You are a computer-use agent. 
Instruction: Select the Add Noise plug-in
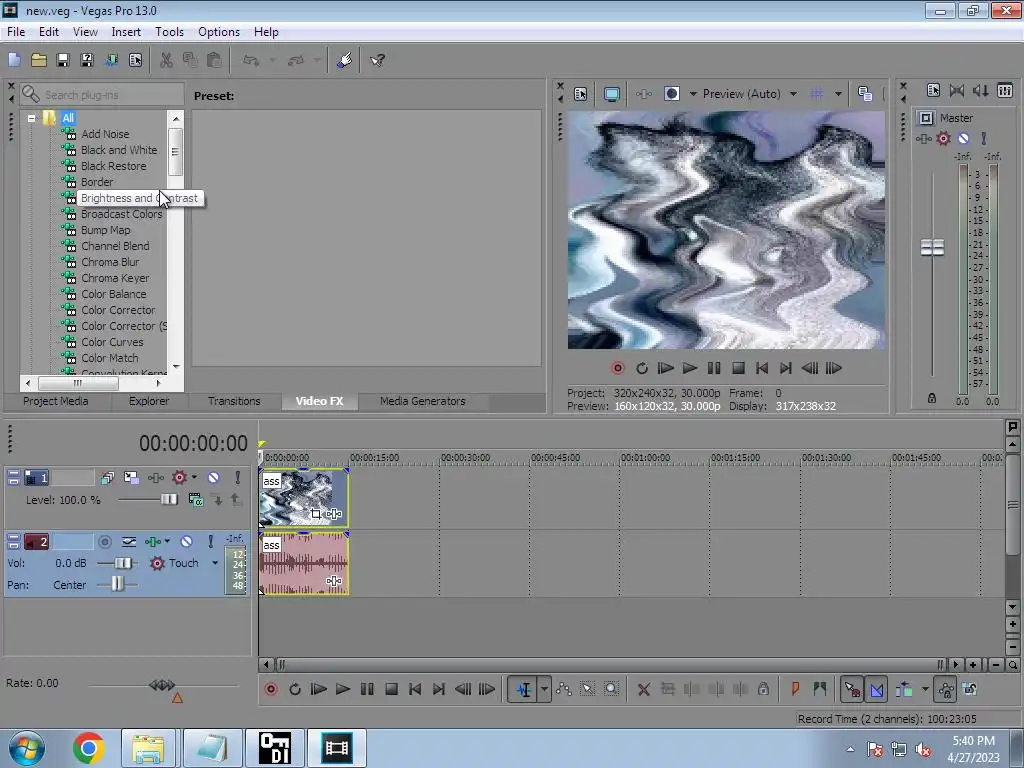coord(105,134)
